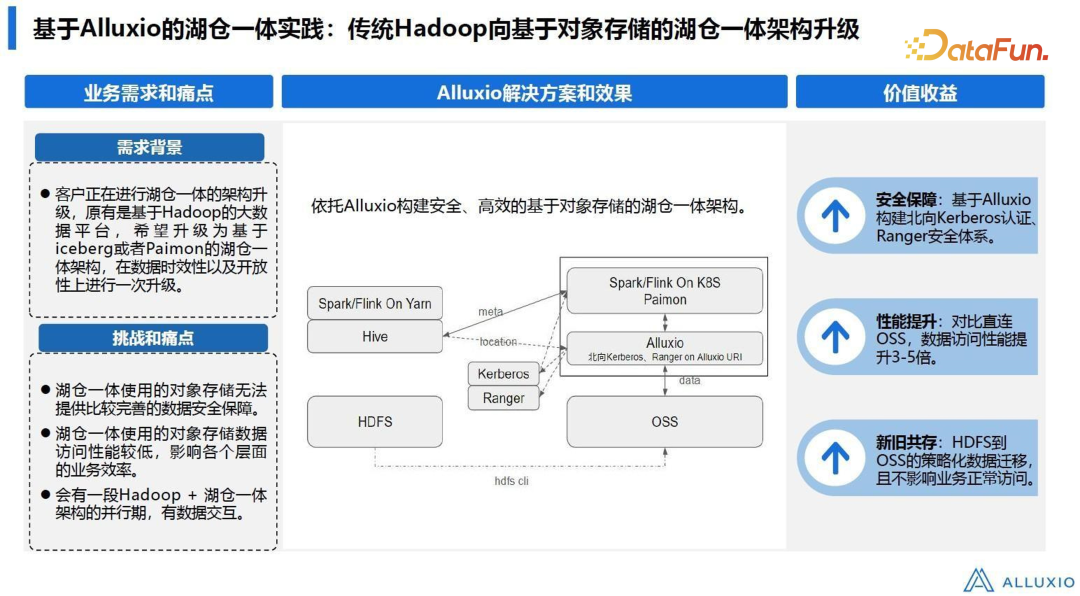Image resolution: width=1080 pixels, height=596 pixels.
Task: Click the HDFS box in diagram
Action: click(375, 422)
